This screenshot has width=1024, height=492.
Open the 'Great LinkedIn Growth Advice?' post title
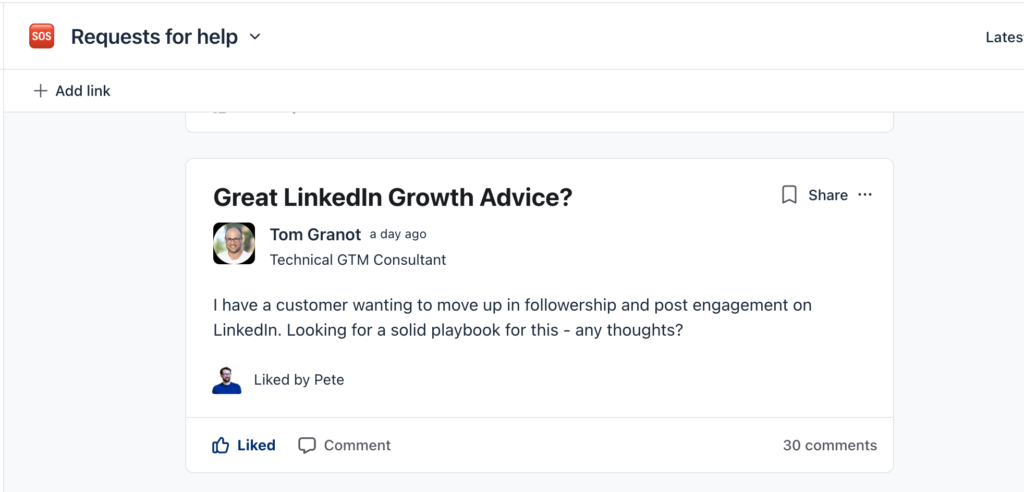click(x=393, y=197)
